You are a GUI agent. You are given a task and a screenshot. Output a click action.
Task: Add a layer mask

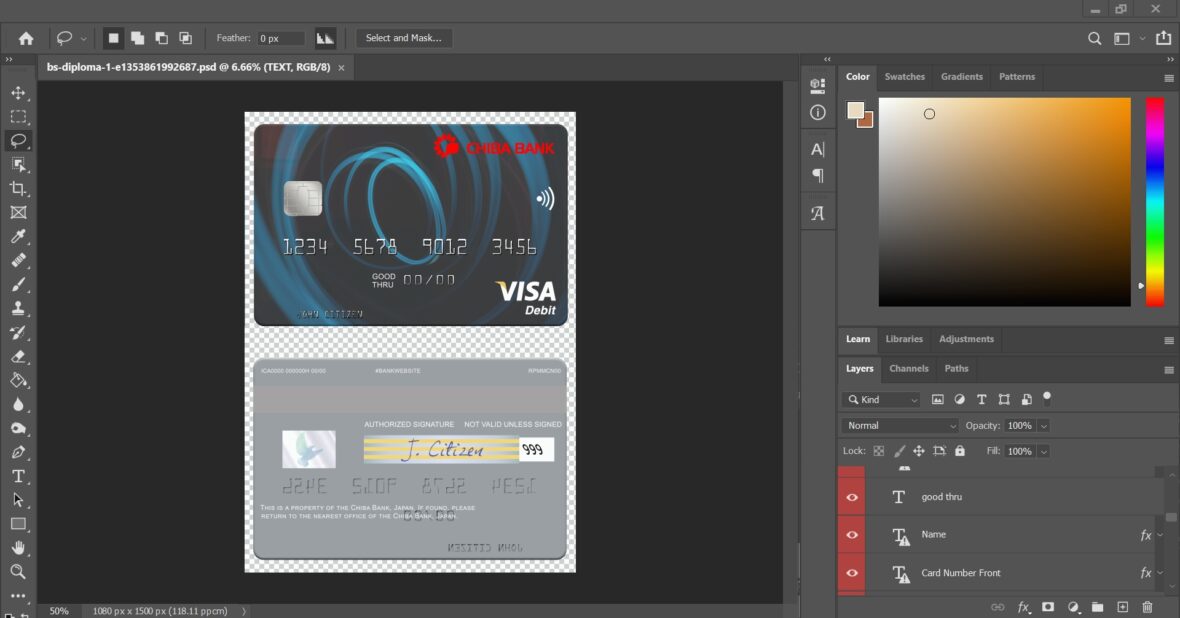1048,607
